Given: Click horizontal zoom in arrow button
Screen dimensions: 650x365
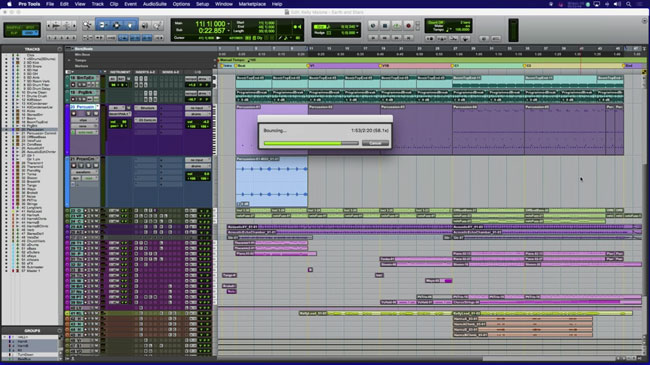Looking at the screenshot, I should tap(74, 26).
